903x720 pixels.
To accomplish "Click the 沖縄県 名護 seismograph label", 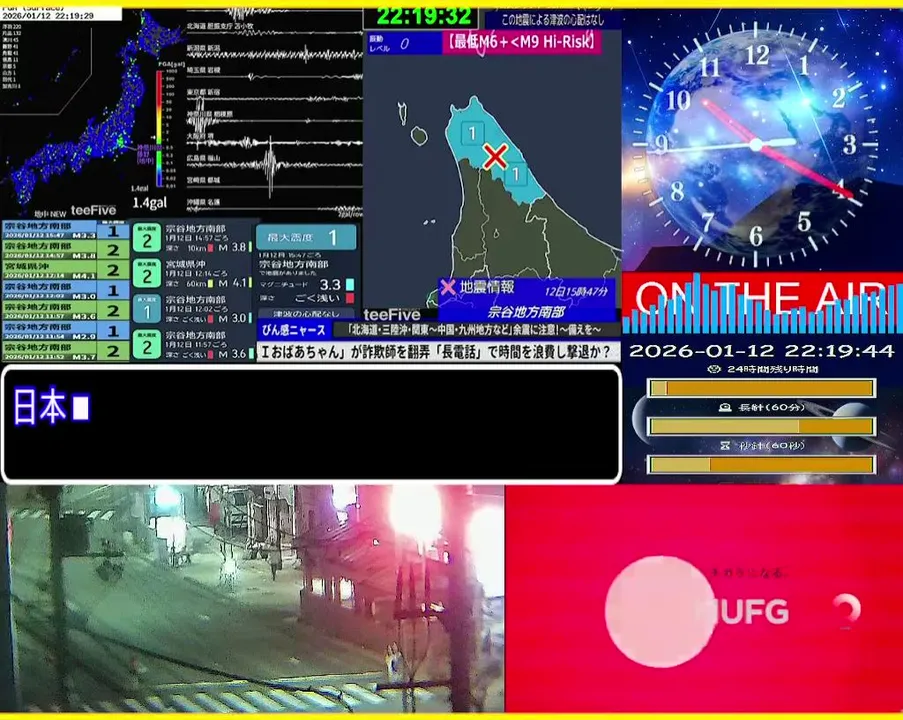I will (203, 202).
